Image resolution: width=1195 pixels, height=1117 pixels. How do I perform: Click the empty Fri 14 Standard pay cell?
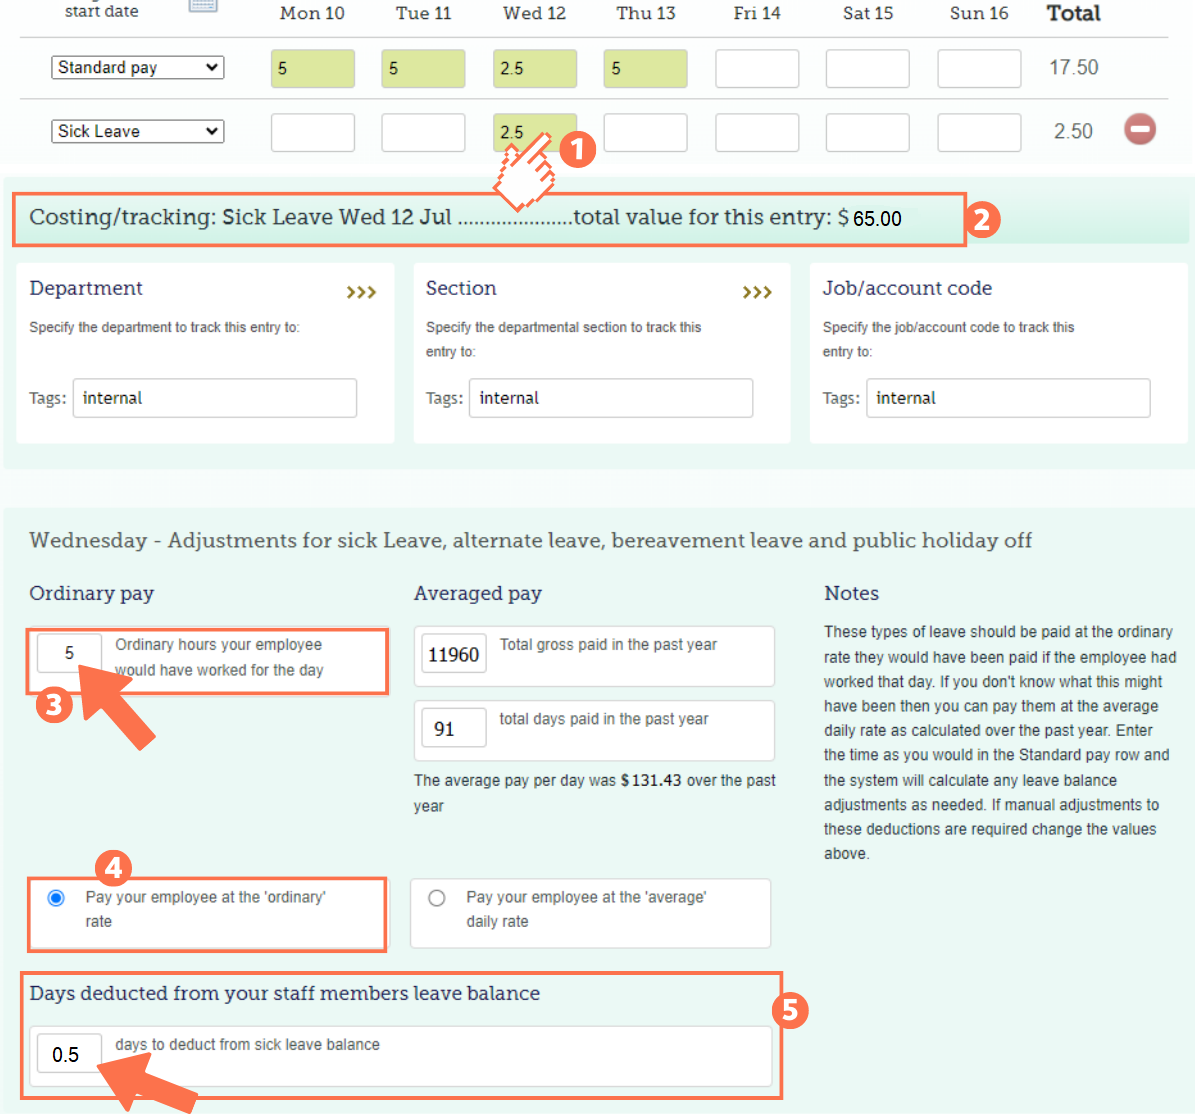pyautogui.click(x=757, y=68)
